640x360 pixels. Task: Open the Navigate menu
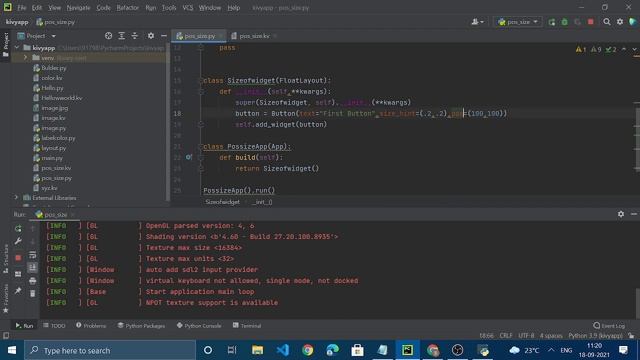click(78, 8)
